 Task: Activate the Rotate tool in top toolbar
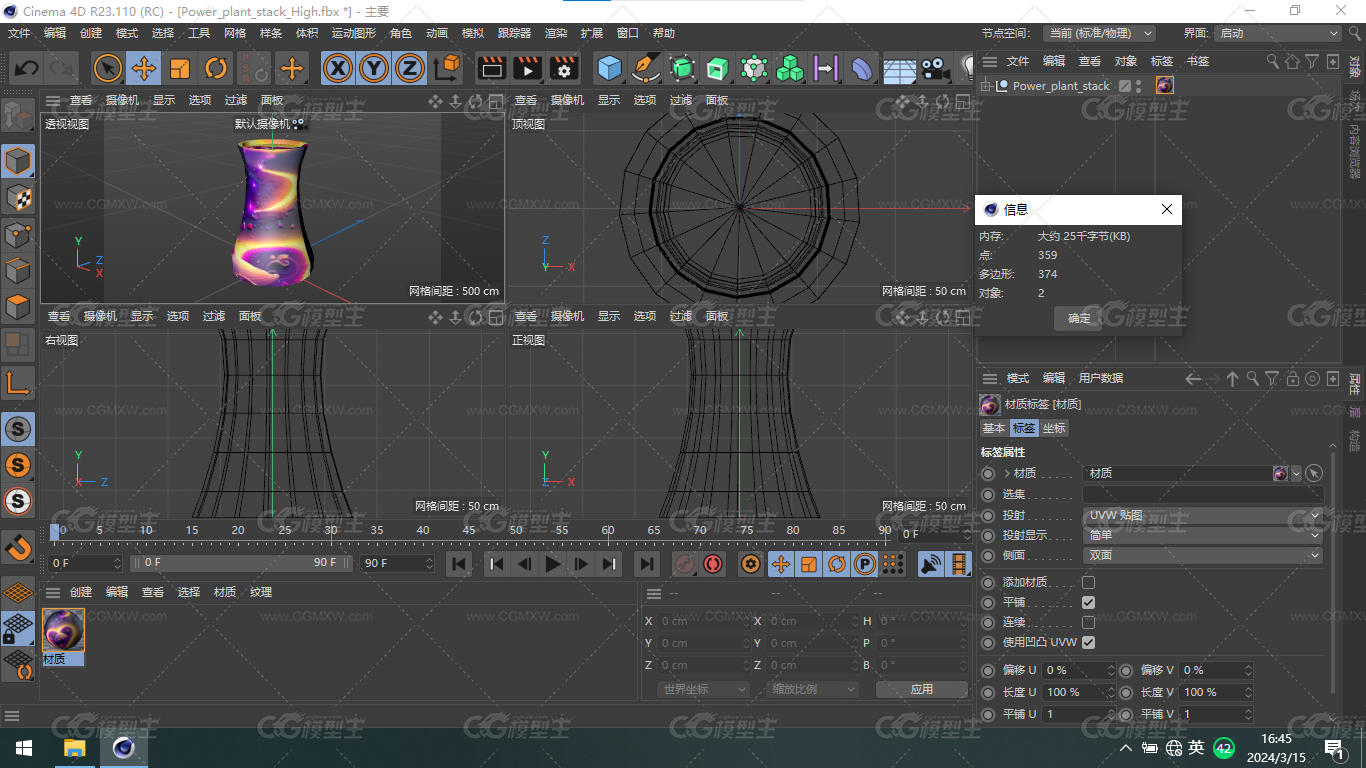coord(216,68)
